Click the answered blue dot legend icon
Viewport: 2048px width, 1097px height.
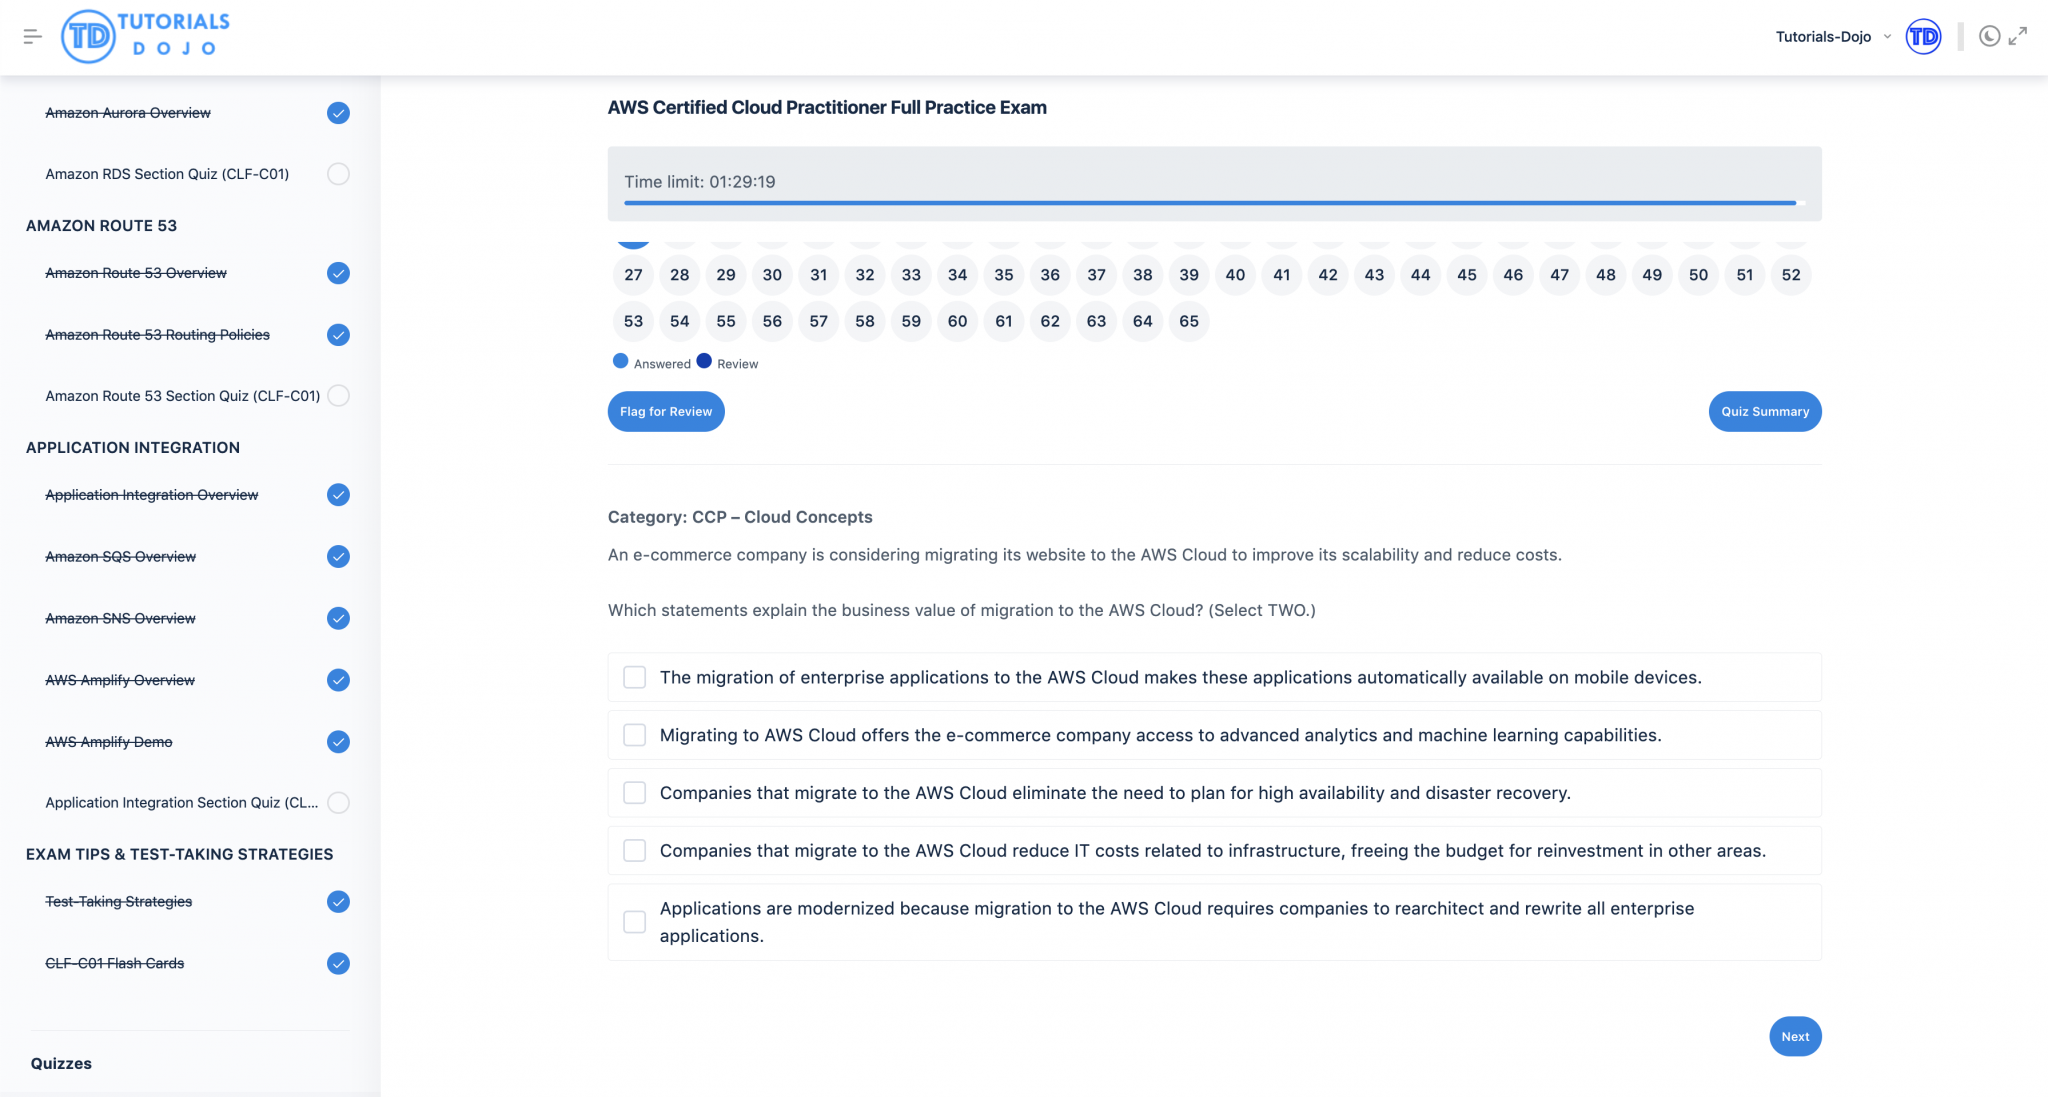620,362
